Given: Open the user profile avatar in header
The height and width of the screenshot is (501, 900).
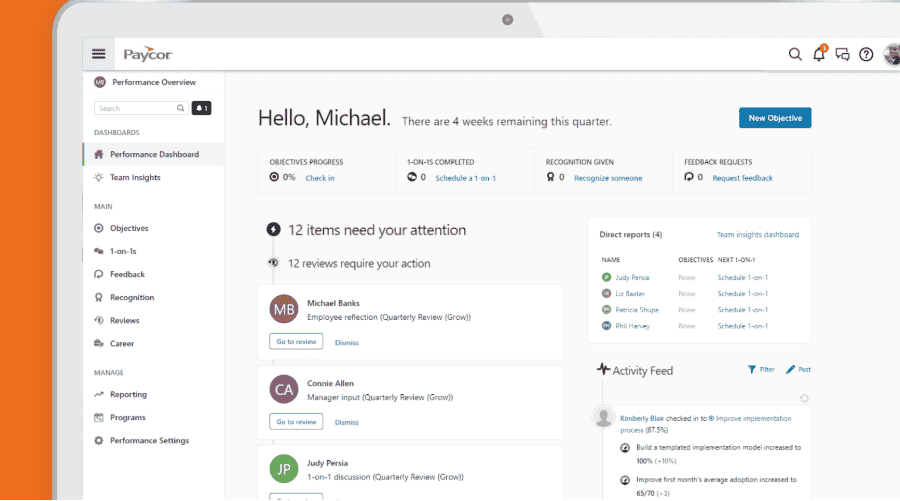Looking at the screenshot, I should coord(892,54).
